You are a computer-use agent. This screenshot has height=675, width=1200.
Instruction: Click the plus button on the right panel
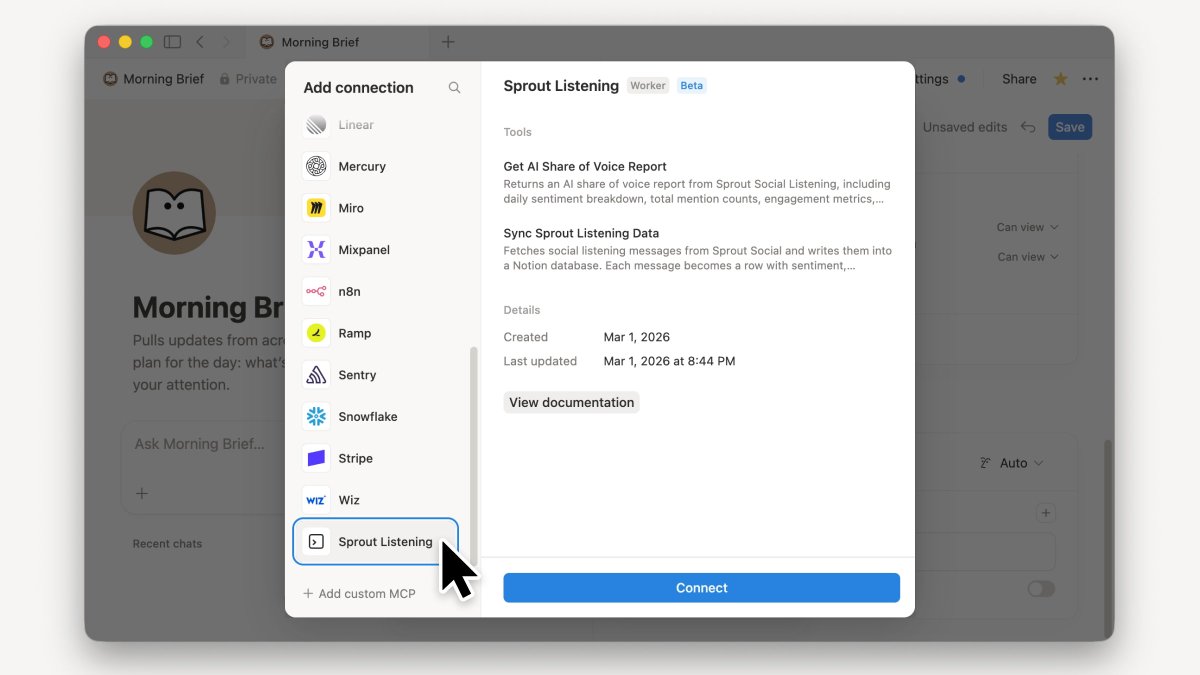click(1046, 513)
